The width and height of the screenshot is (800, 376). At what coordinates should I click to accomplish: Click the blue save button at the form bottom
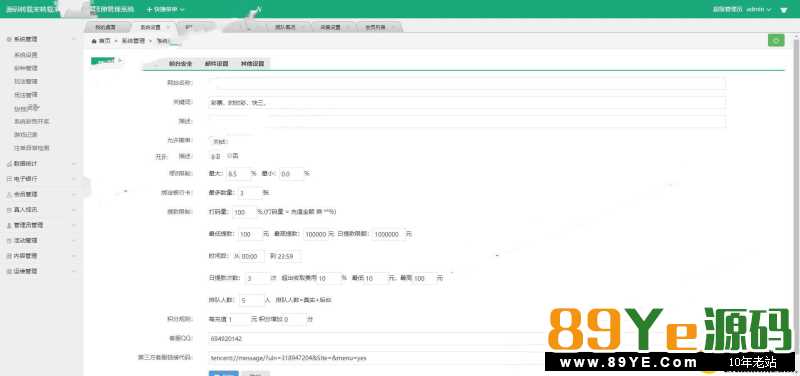coord(223,373)
